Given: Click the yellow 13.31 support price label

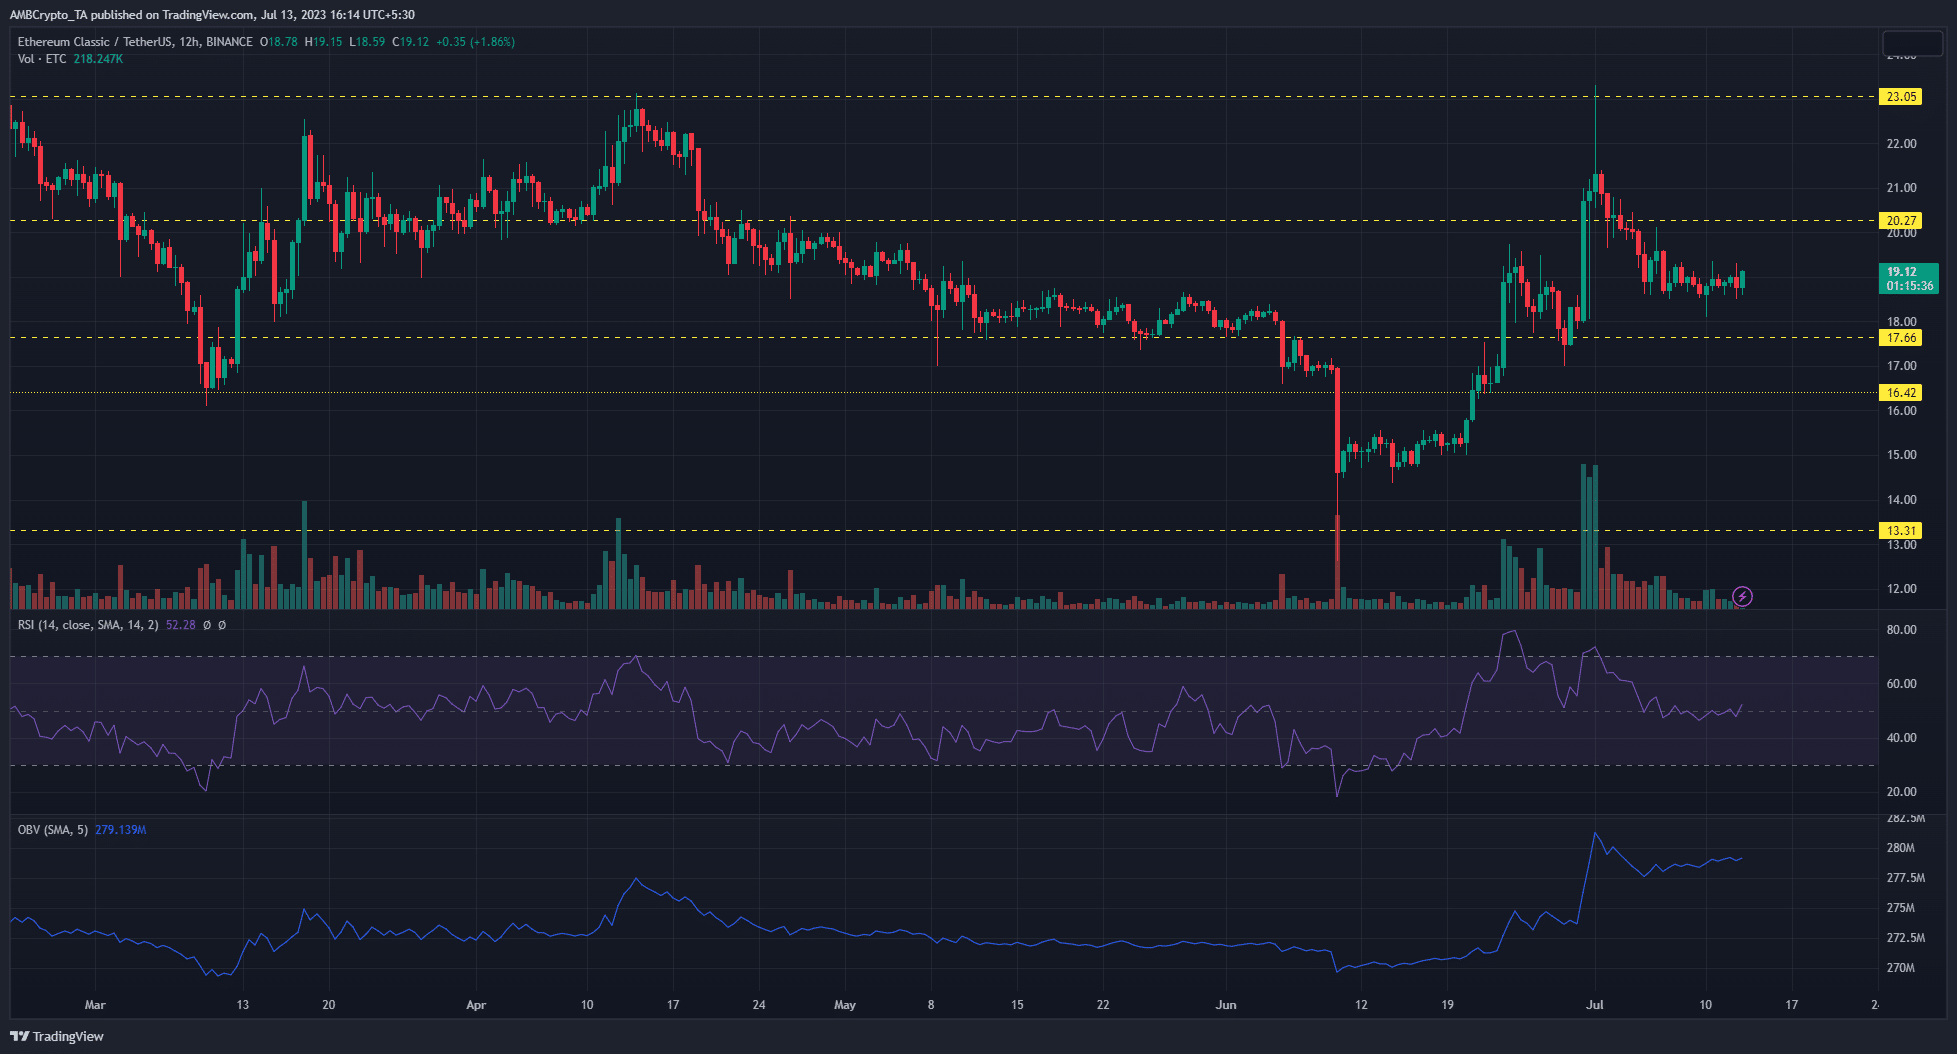Looking at the screenshot, I should 1901,531.
